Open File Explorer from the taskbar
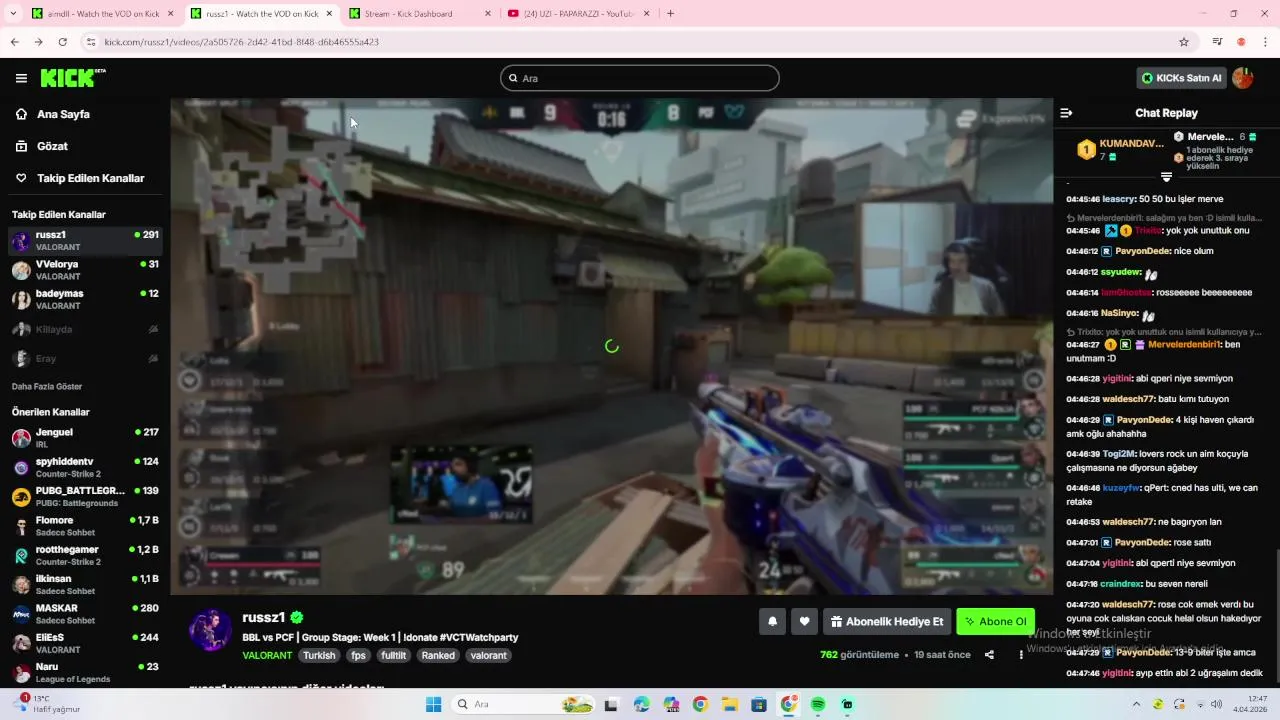Viewport: 1280px width, 720px height. (x=730, y=705)
